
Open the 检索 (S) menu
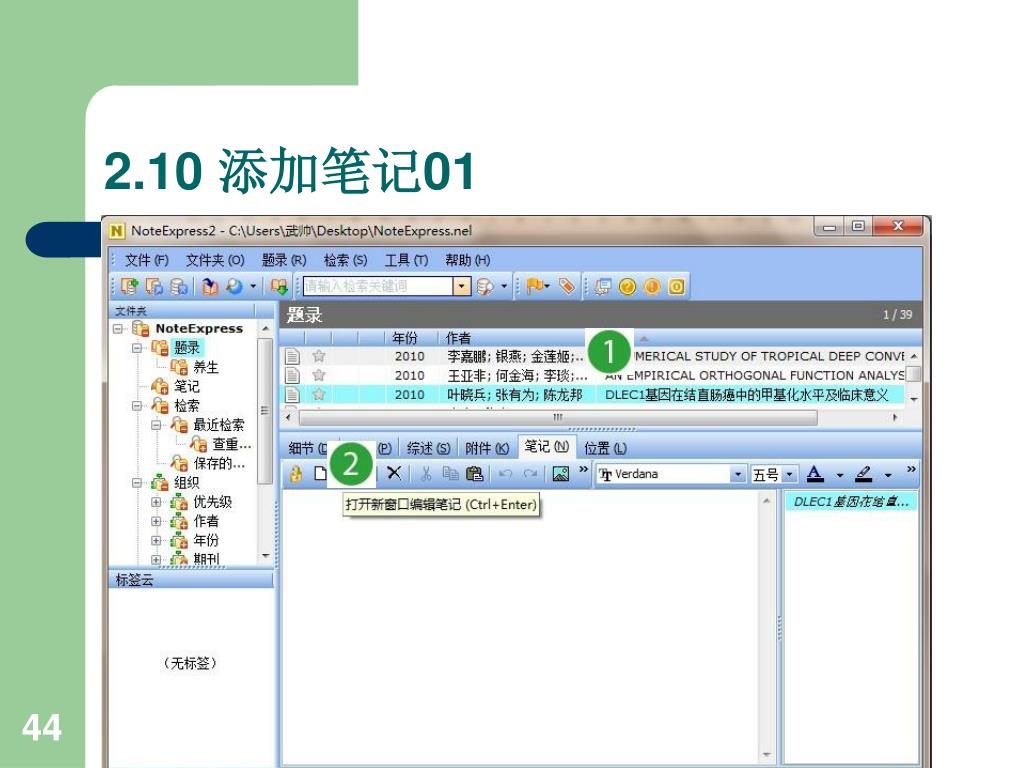(x=345, y=260)
